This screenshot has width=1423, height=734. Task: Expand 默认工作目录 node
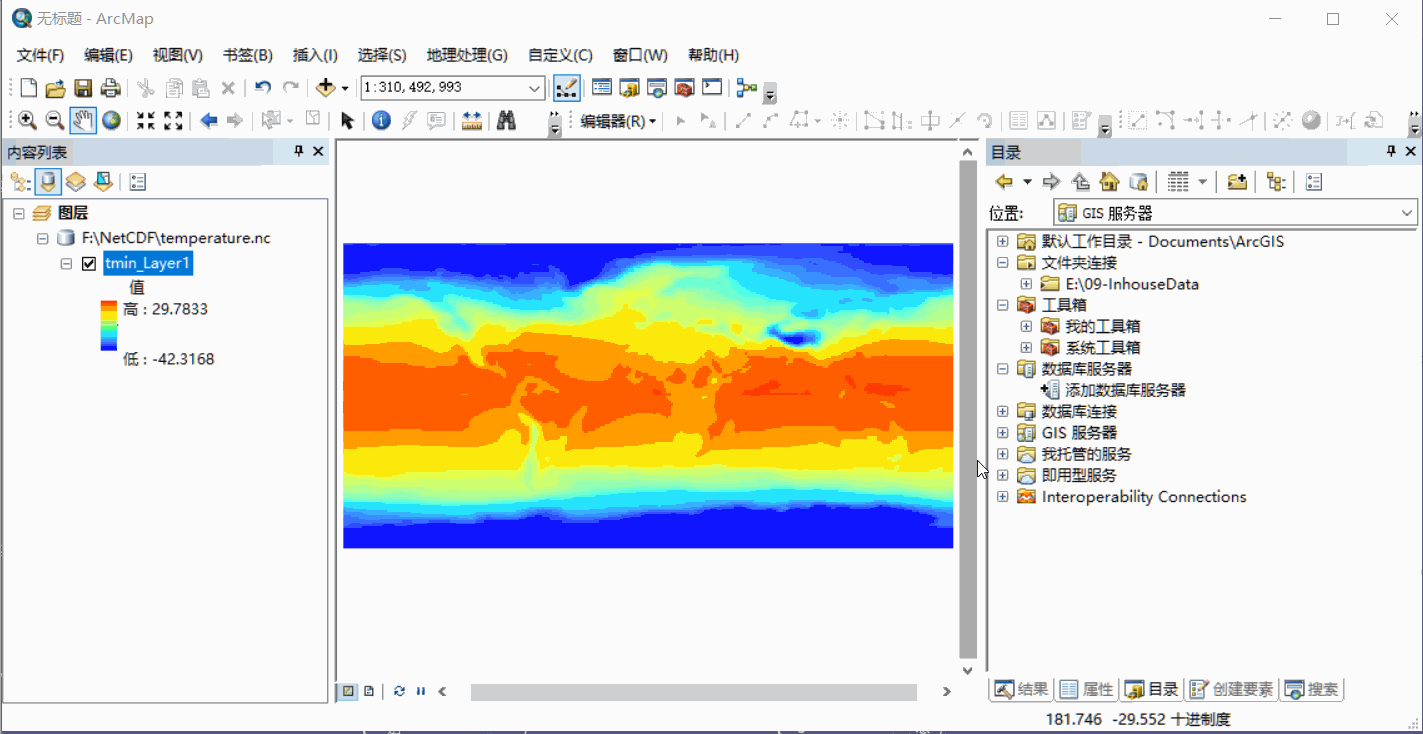point(1003,241)
